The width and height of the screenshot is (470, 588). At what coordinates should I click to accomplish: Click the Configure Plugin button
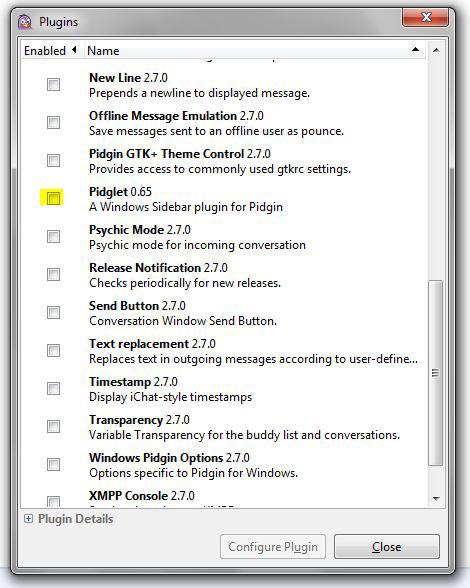tap(273, 547)
